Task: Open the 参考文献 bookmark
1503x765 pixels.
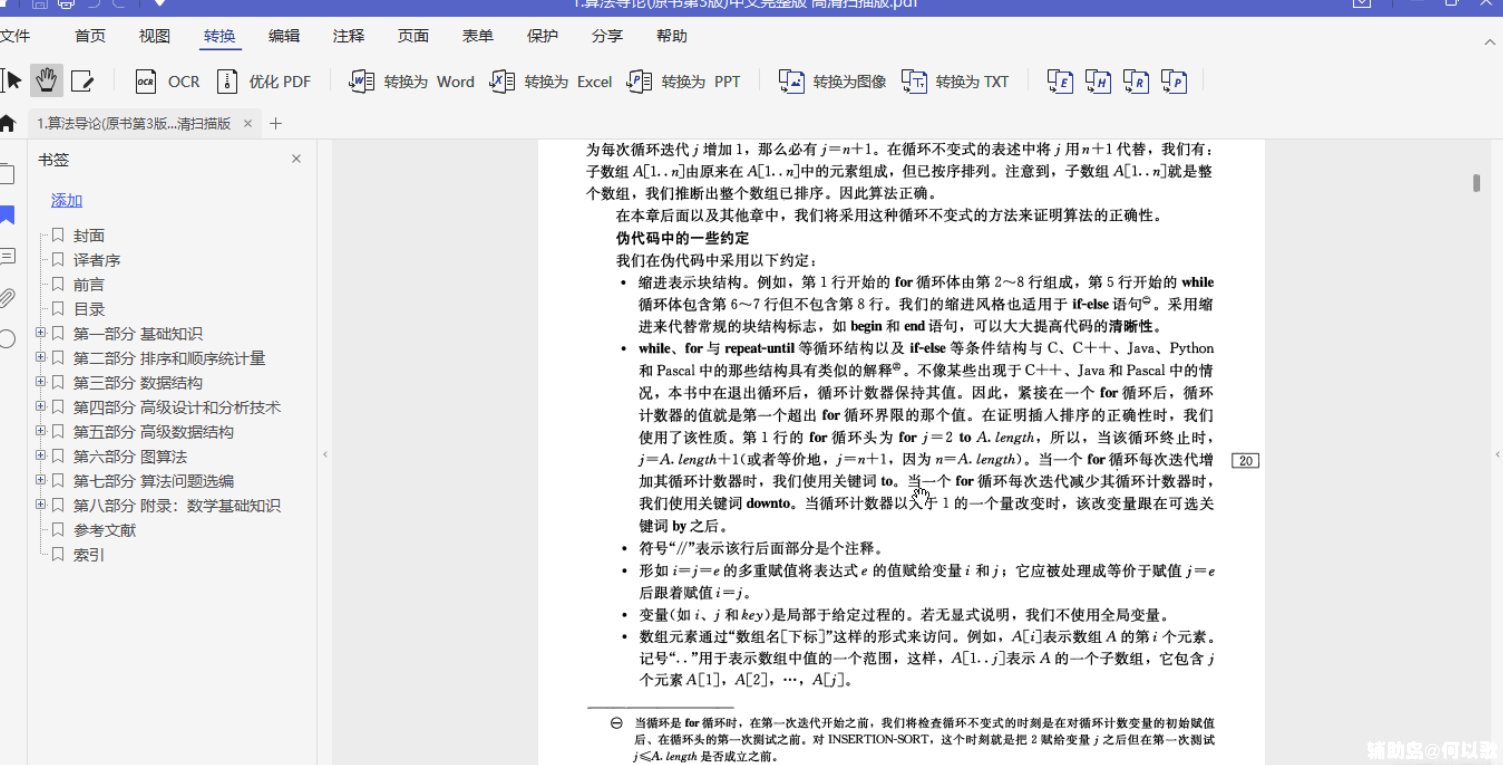Action: pos(104,530)
